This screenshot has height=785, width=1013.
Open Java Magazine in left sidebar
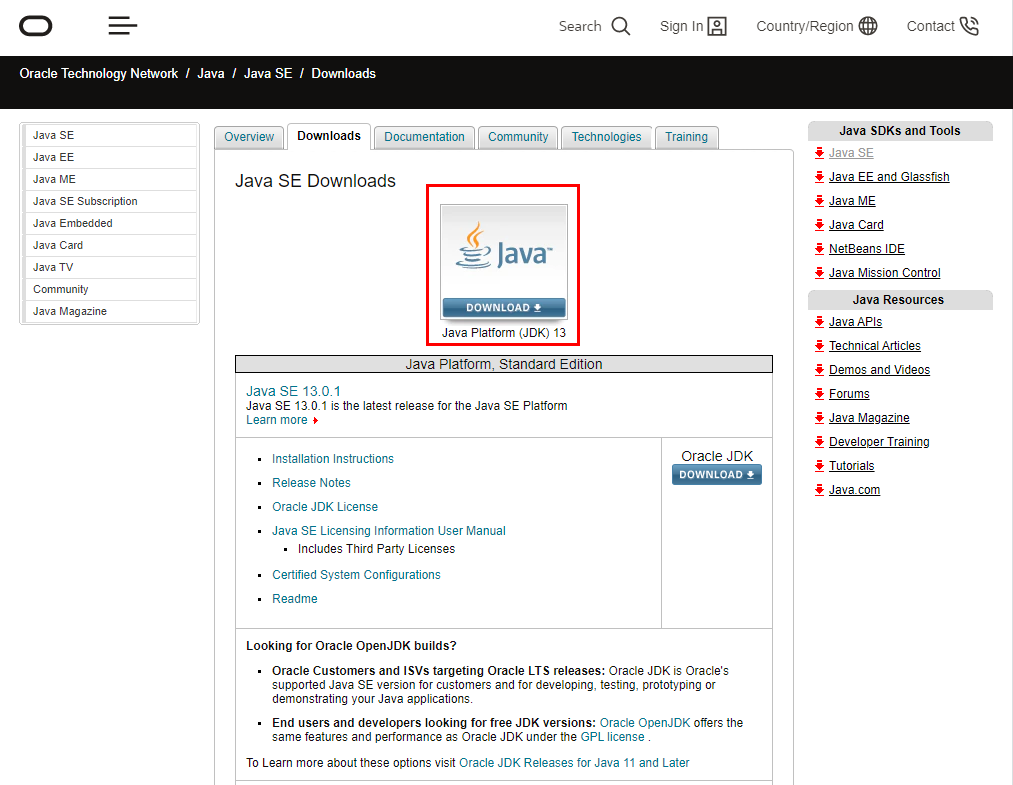[110, 311]
